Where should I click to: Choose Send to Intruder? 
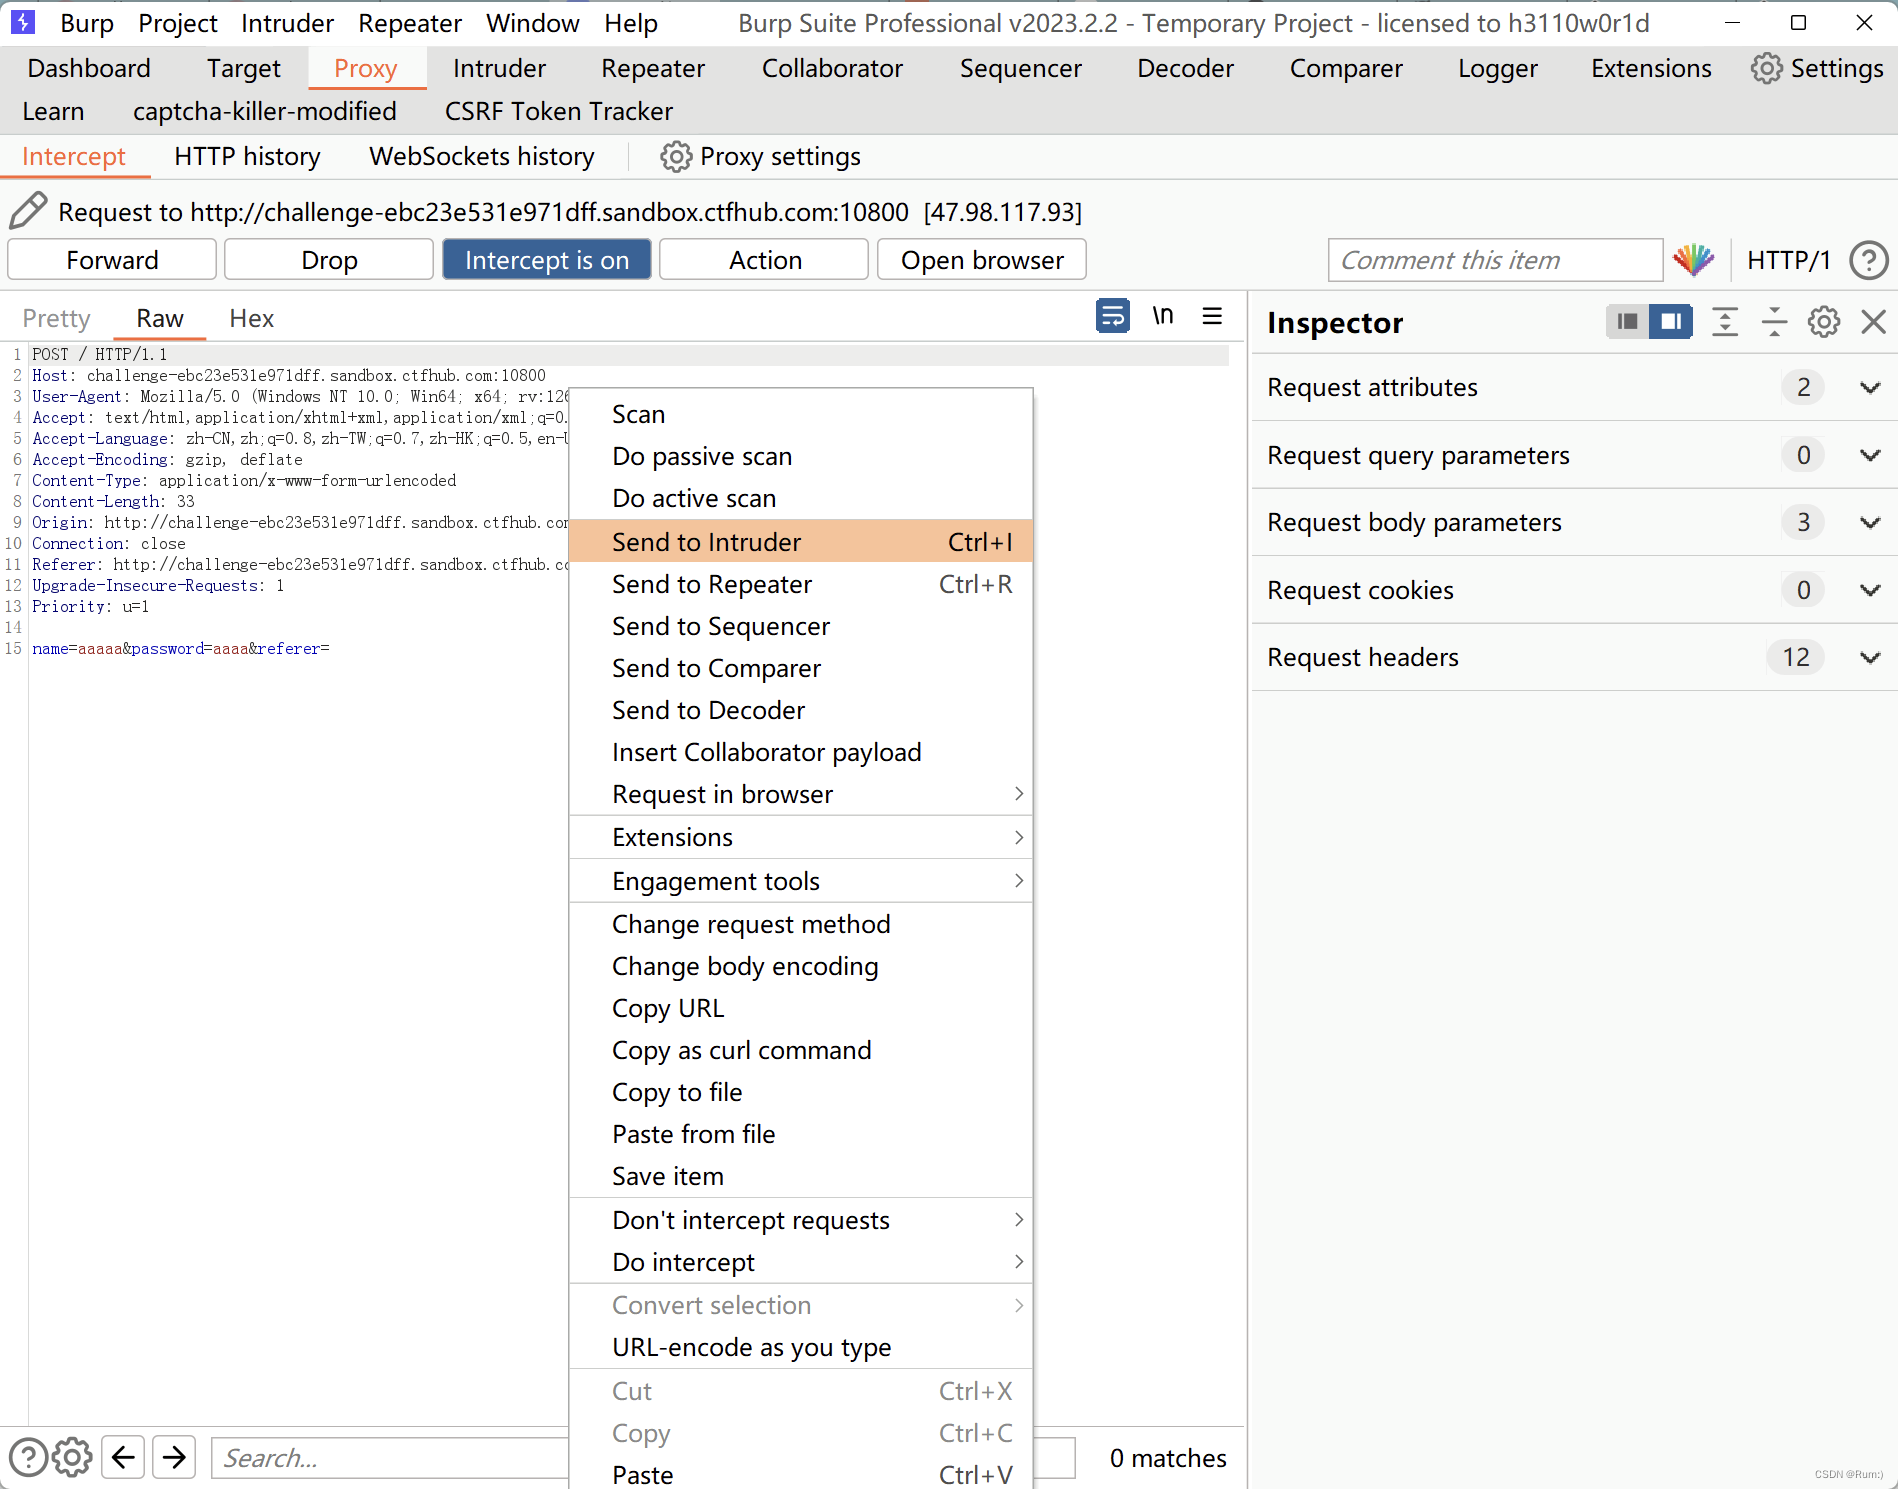tap(801, 542)
